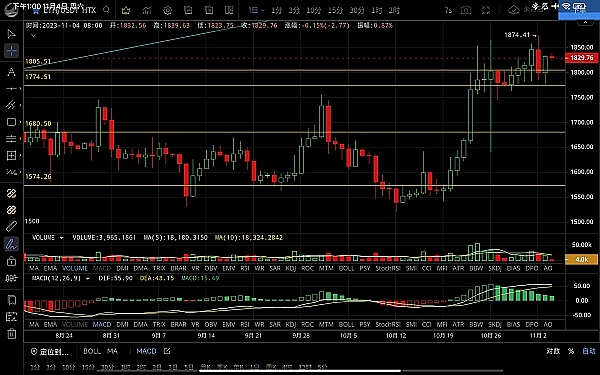Choose the rectangle drawing tool

[x=11, y=122]
